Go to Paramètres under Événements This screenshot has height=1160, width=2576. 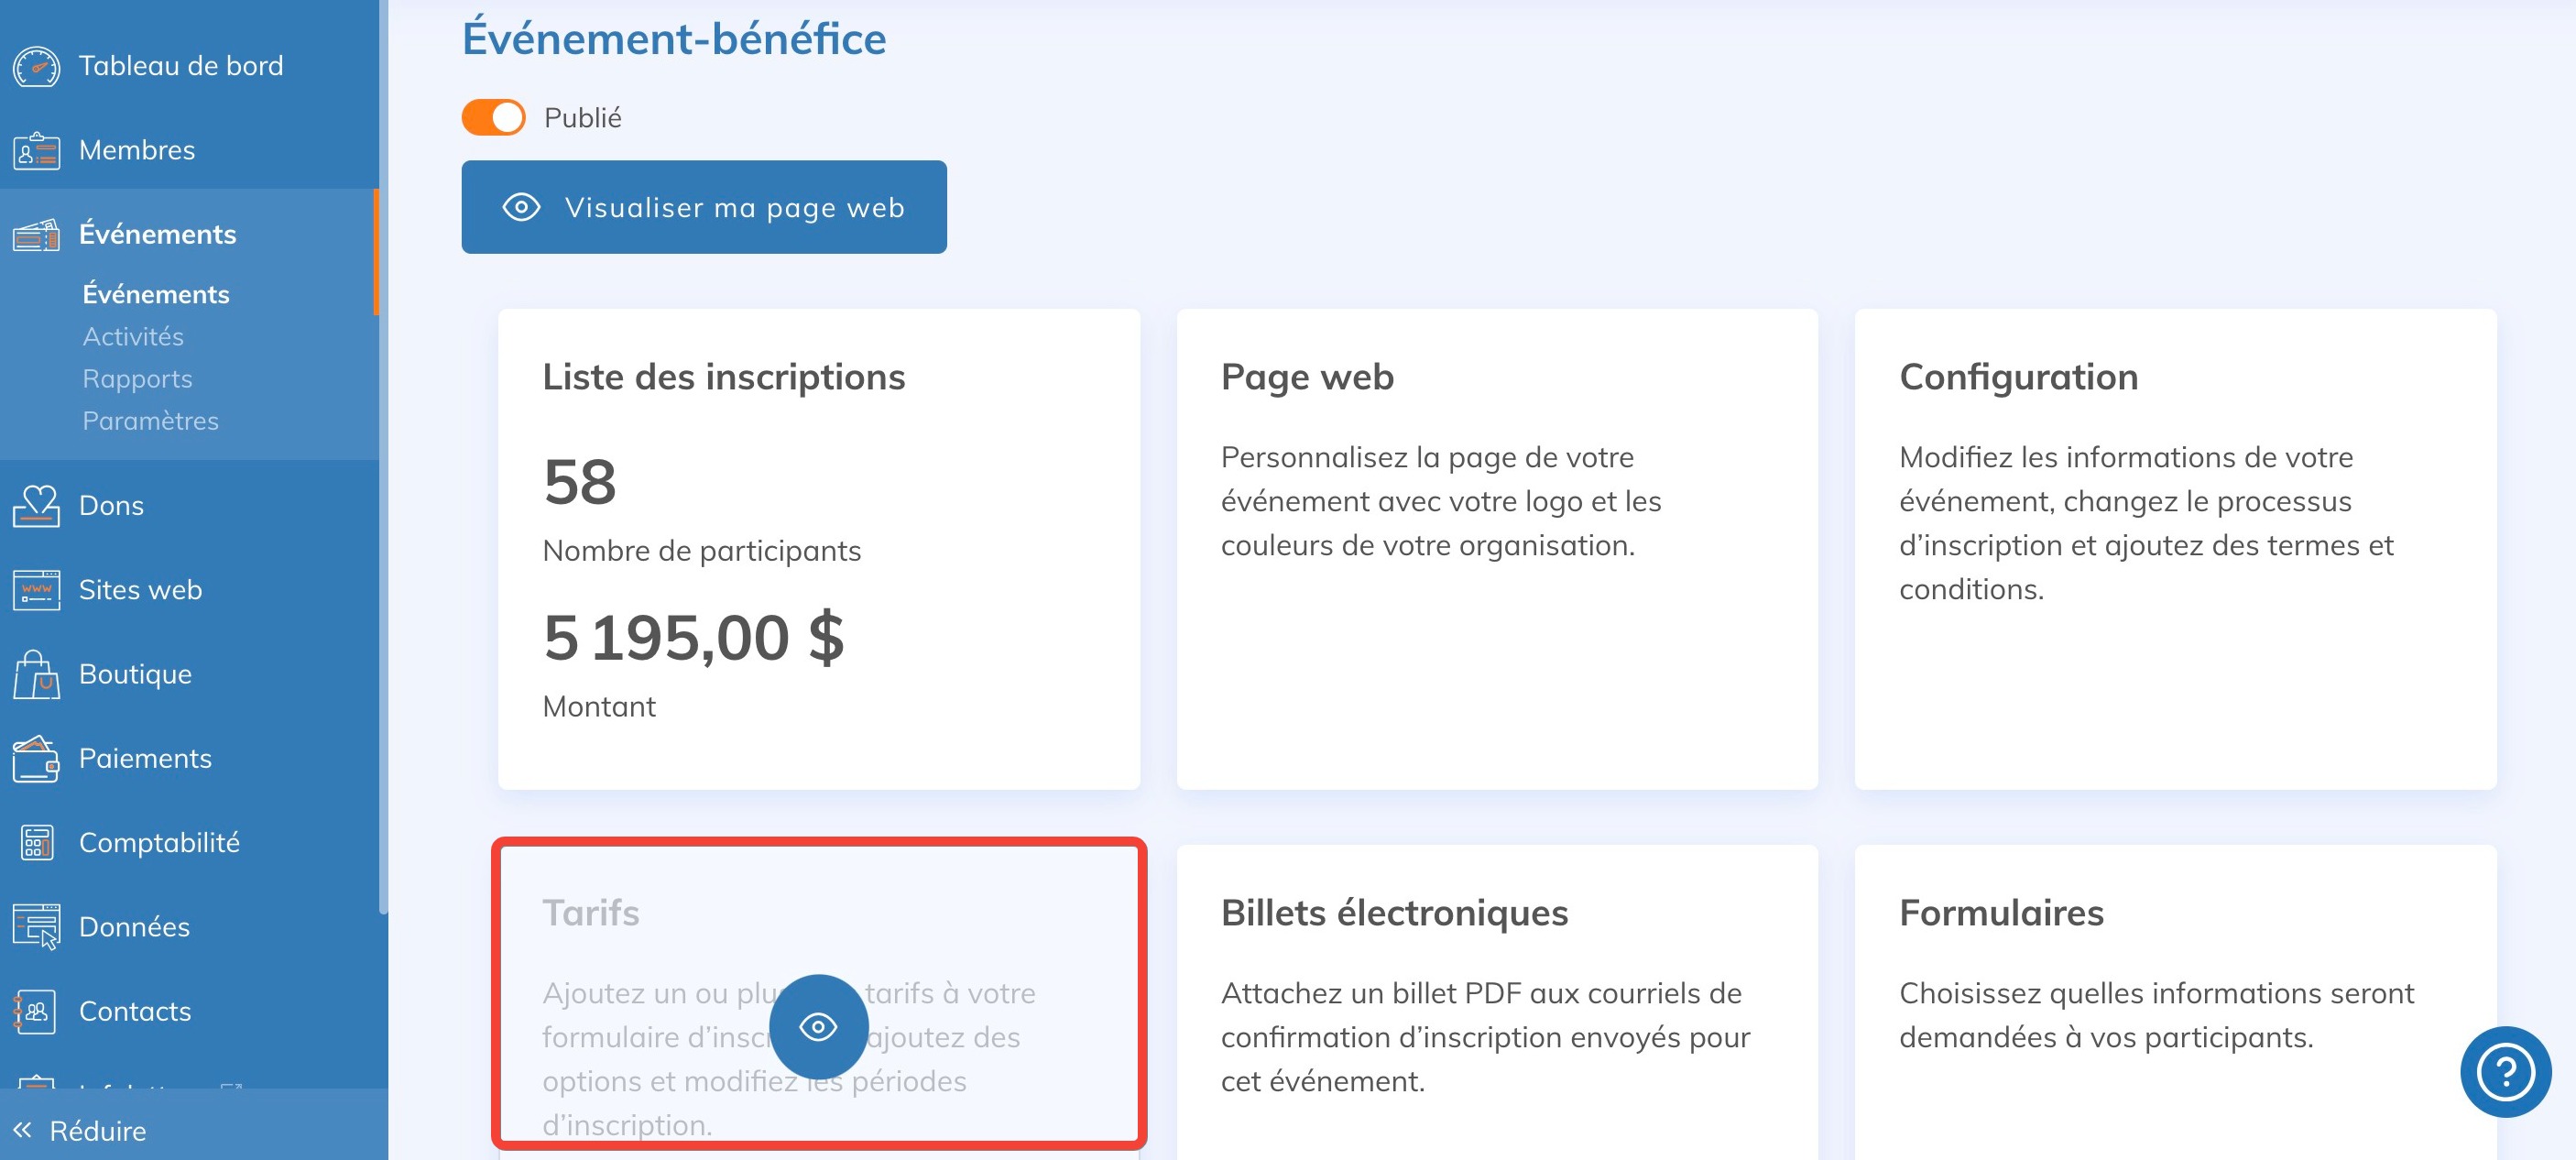pos(150,421)
